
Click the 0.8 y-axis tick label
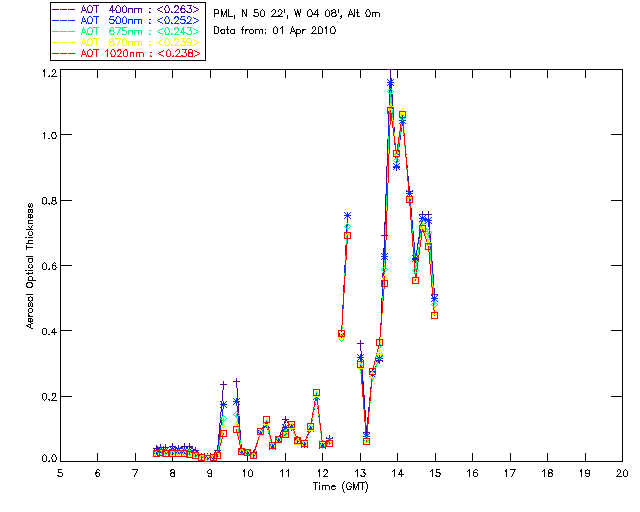pyautogui.click(x=49, y=201)
